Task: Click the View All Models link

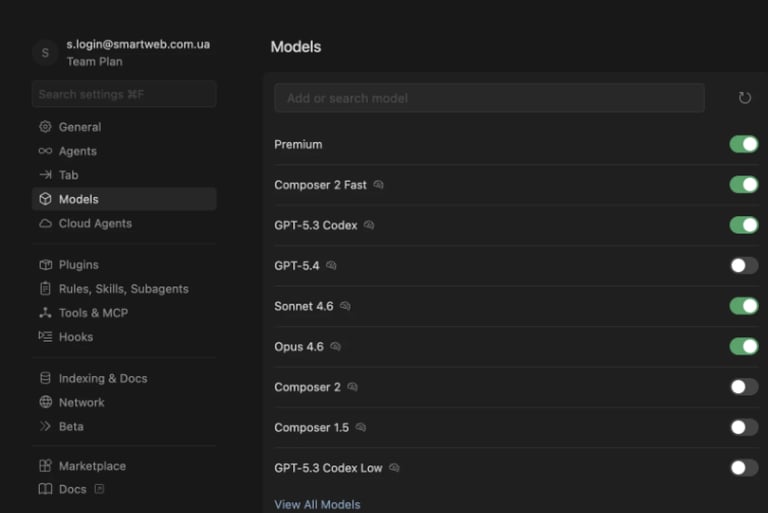Action: [317, 504]
